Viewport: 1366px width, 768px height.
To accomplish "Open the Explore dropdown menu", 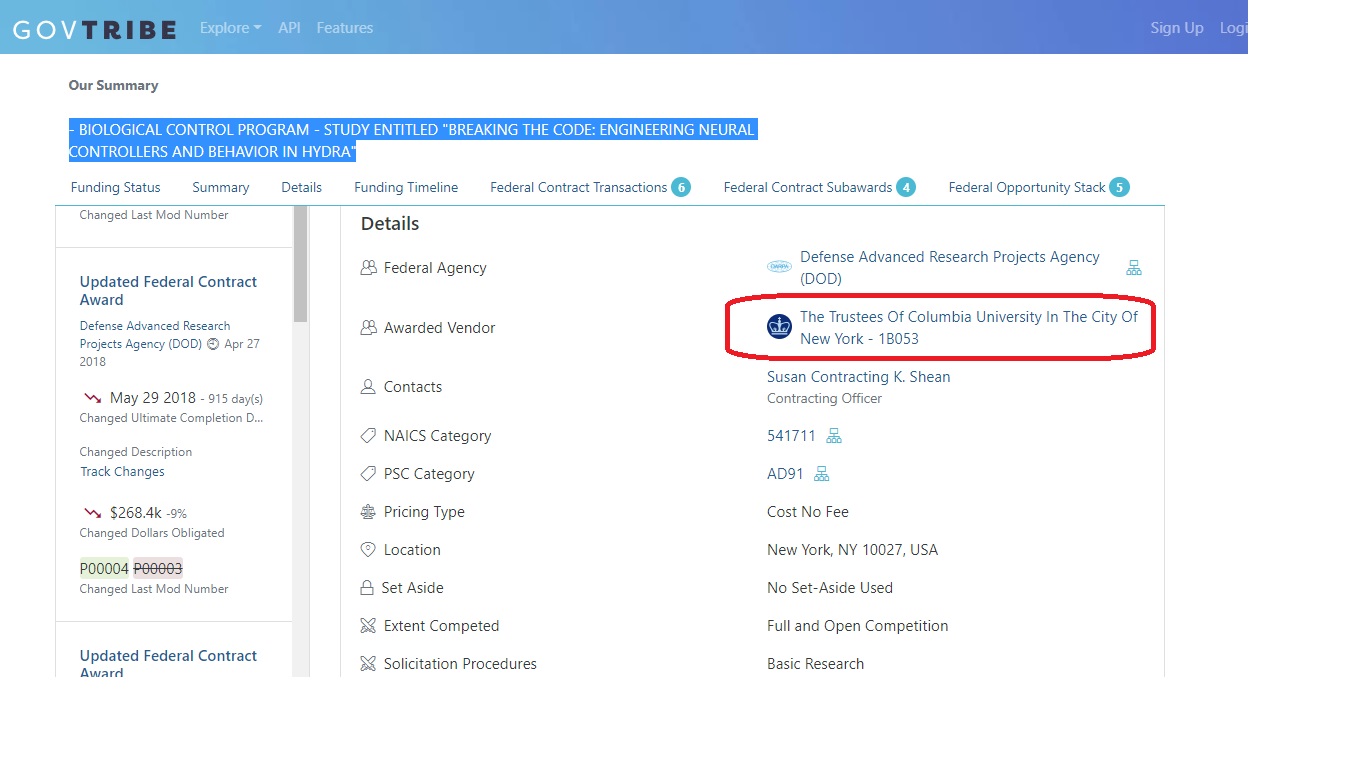I will click(x=230, y=28).
